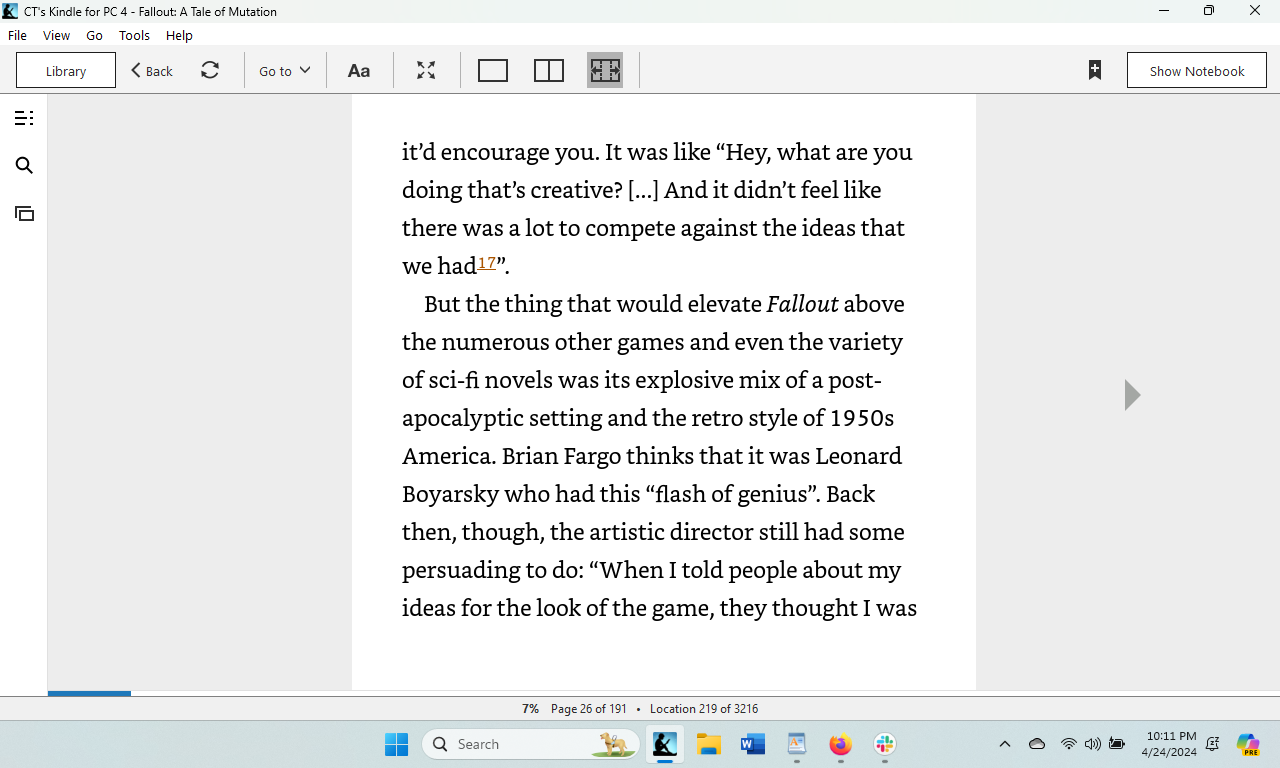
Task: Click Show Notebook button
Action: pyautogui.click(x=1197, y=71)
